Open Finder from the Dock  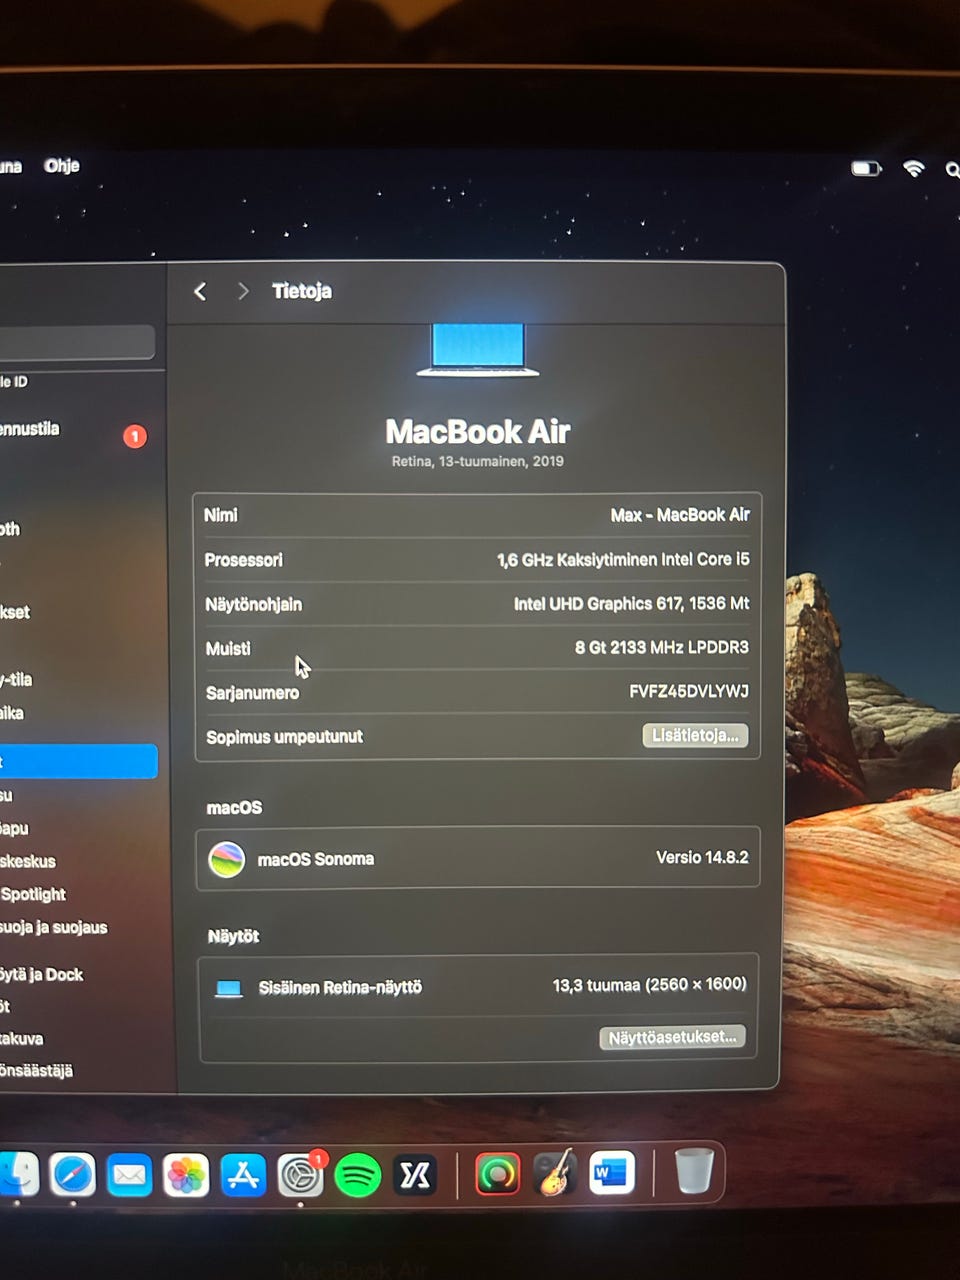[18, 1175]
